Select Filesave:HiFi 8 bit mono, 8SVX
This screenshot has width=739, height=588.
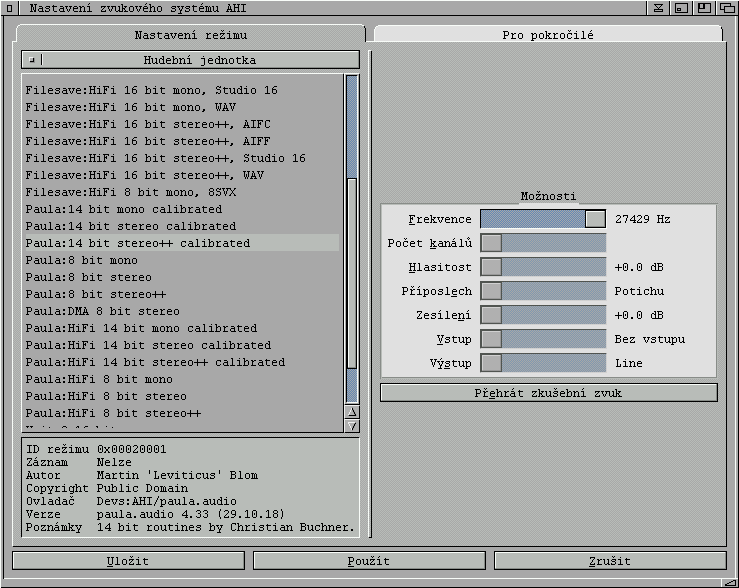coord(123,192)
